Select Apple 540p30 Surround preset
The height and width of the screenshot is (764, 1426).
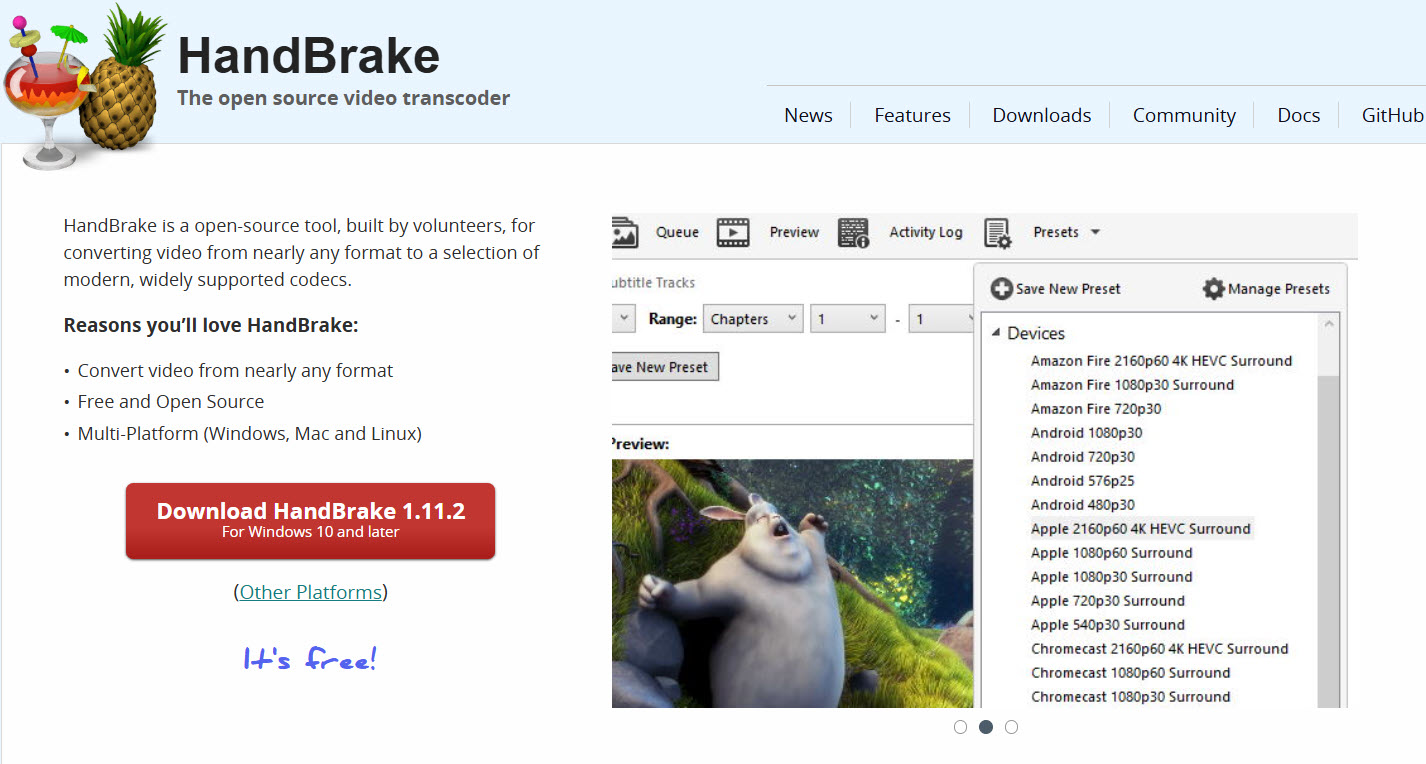click(x=1108, y=625)
